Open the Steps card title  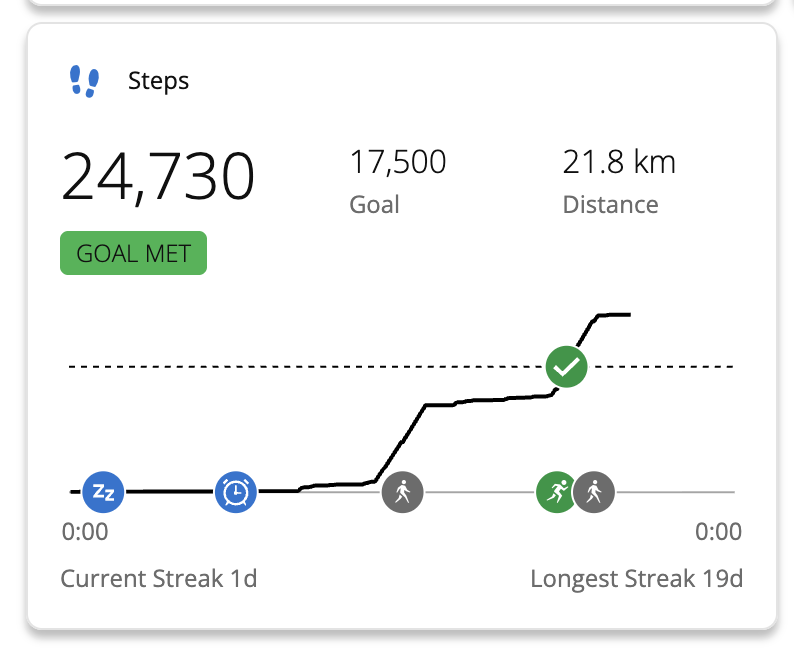tap(158, 81)
